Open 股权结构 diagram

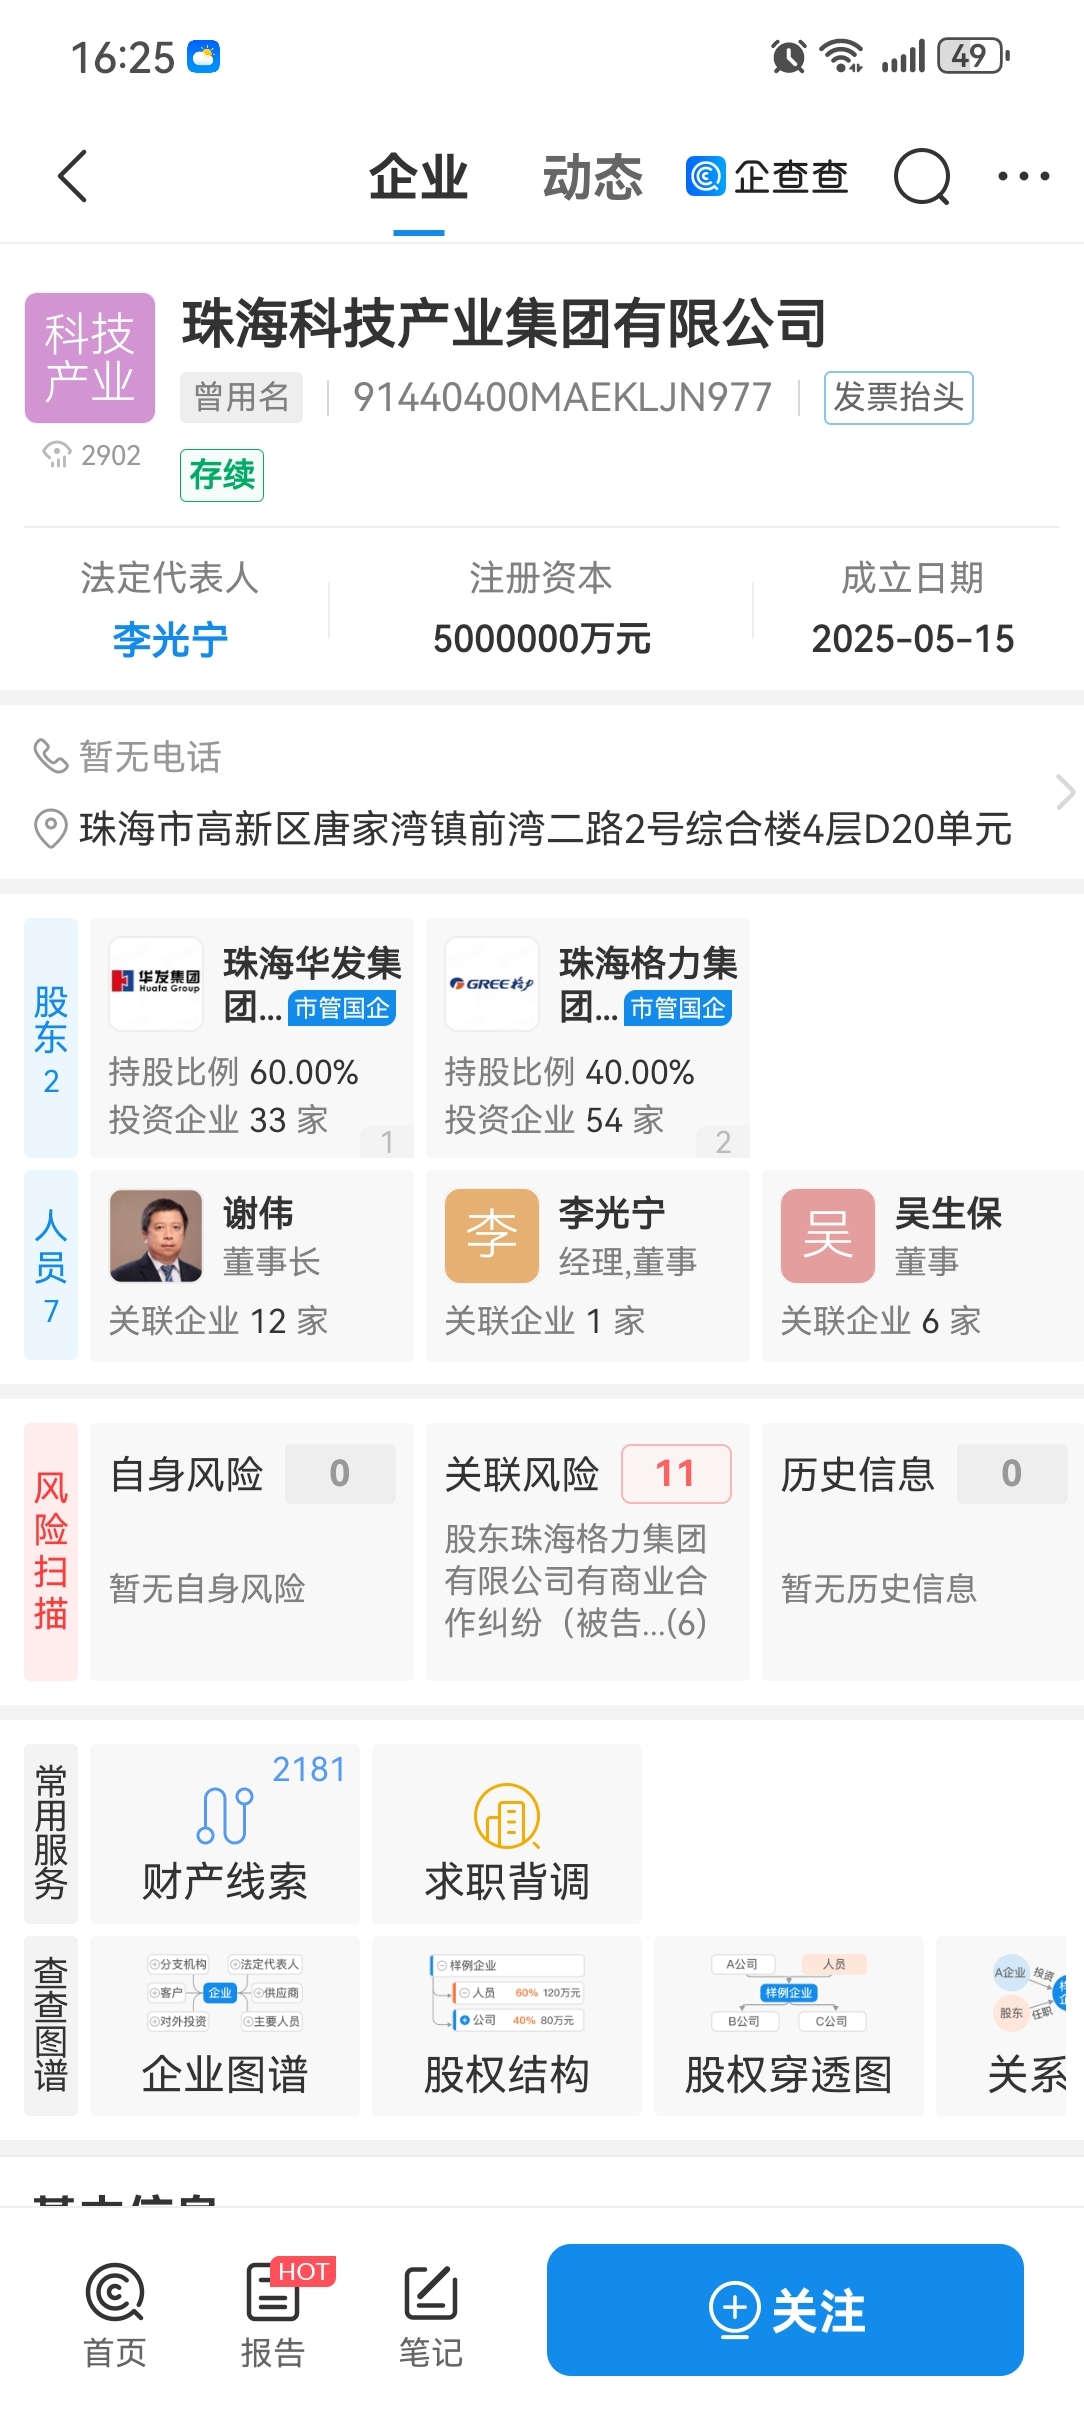point(507,2025)
